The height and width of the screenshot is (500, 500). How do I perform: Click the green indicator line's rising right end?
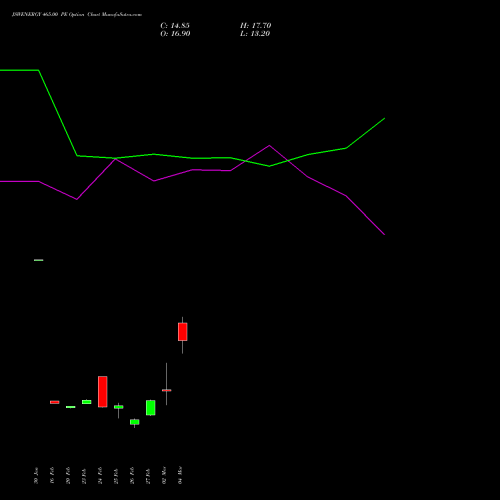(x=384, y=118)
